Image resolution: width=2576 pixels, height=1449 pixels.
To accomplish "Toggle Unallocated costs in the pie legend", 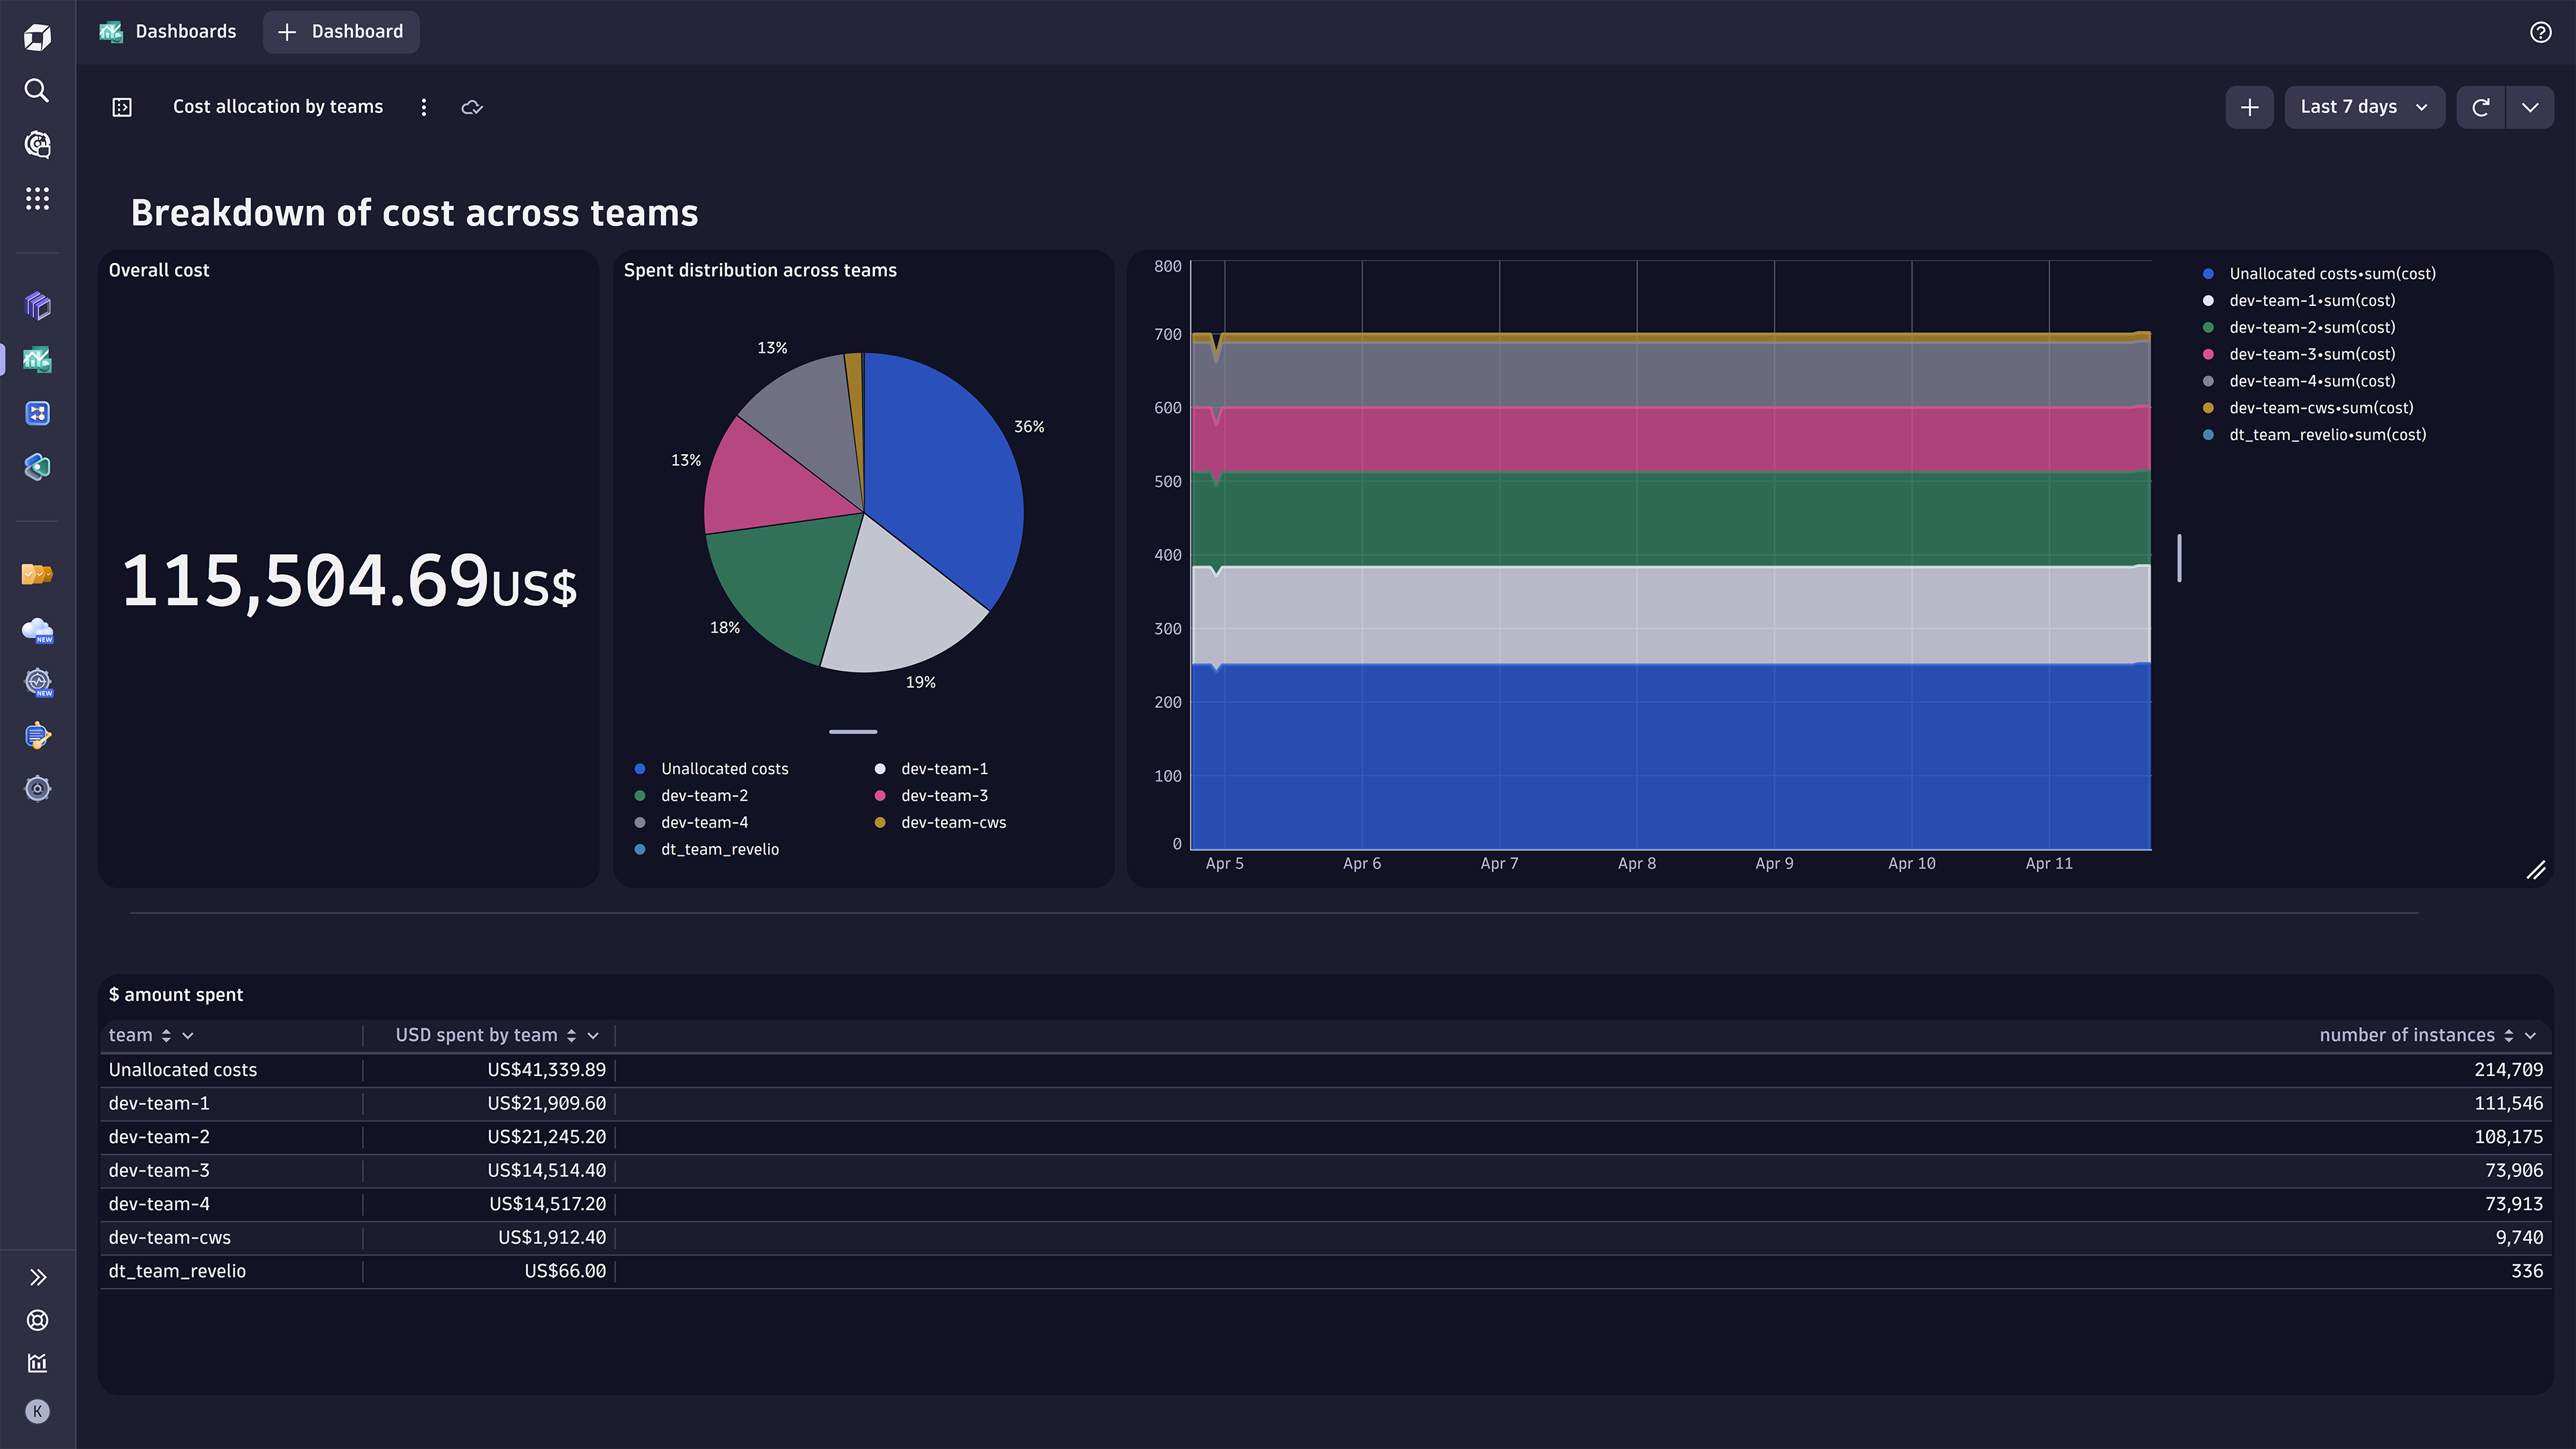I will pyautogui.click(x=724, y=768).
